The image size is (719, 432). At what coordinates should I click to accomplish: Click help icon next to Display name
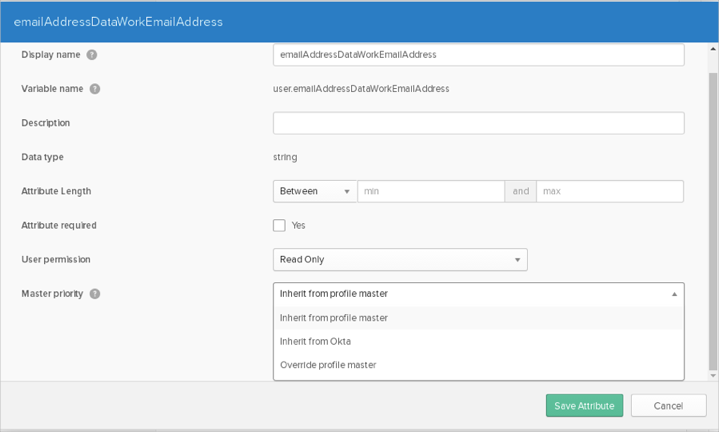click(x=92, y=55)
